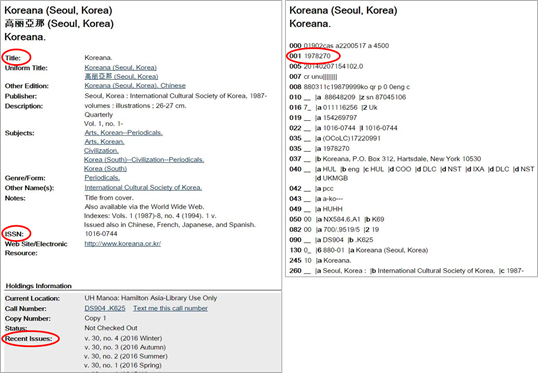Open the Korea (South) subject link

105,168
